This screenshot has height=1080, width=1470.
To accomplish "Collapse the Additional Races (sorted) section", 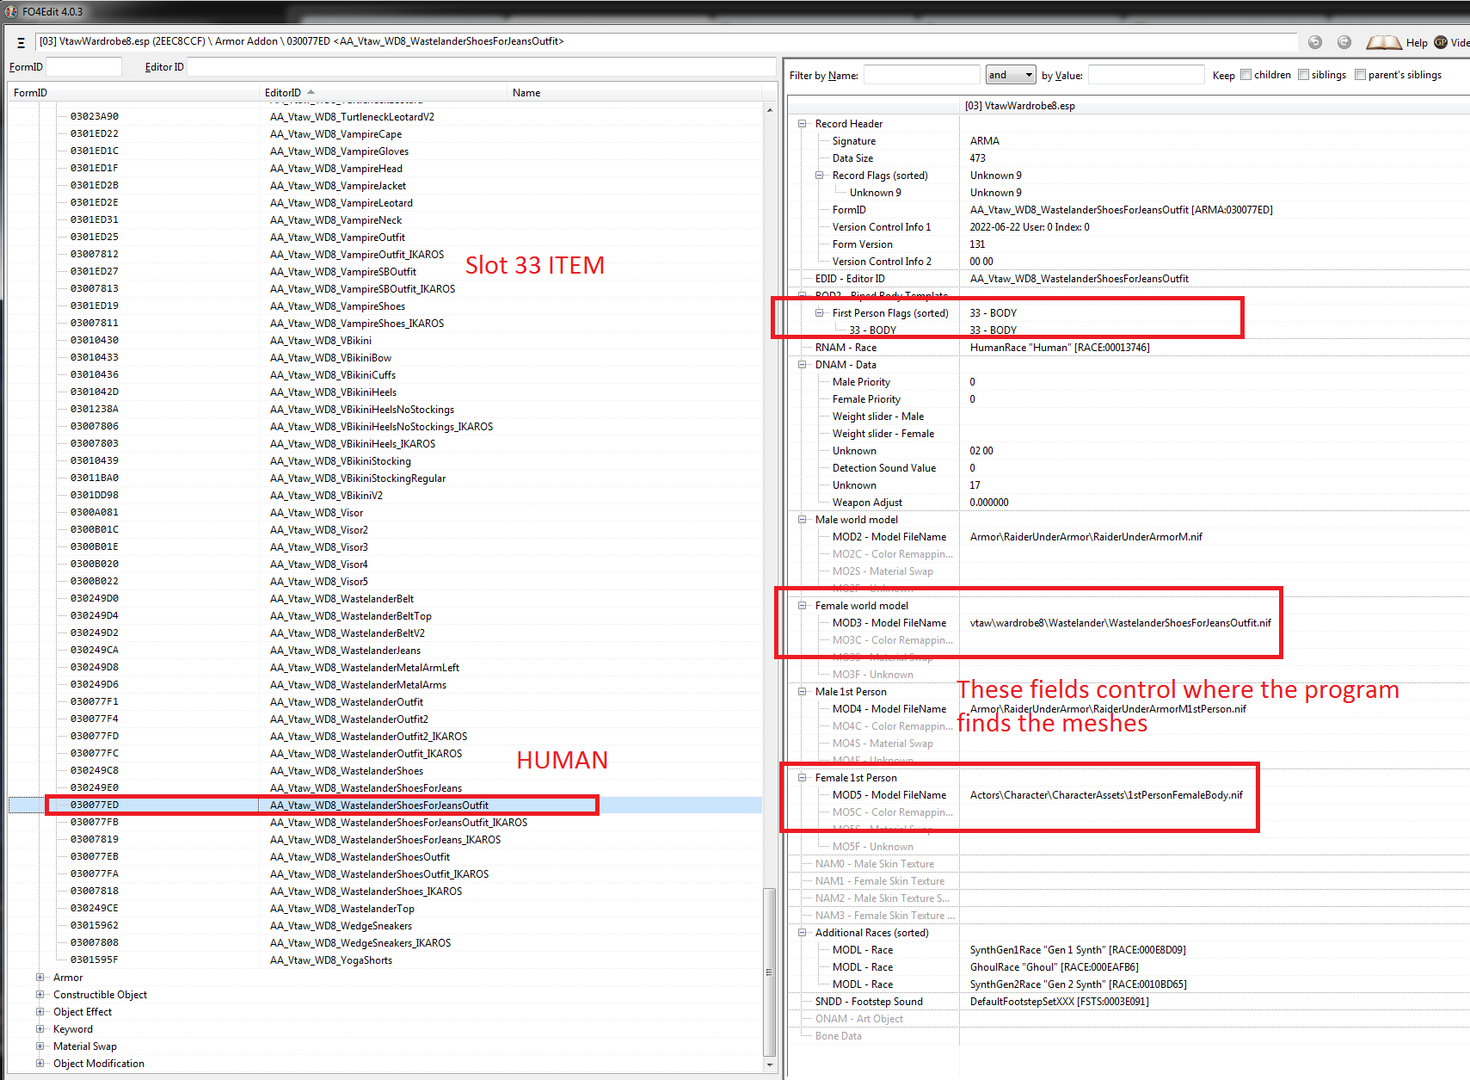I will coord(802,933).
